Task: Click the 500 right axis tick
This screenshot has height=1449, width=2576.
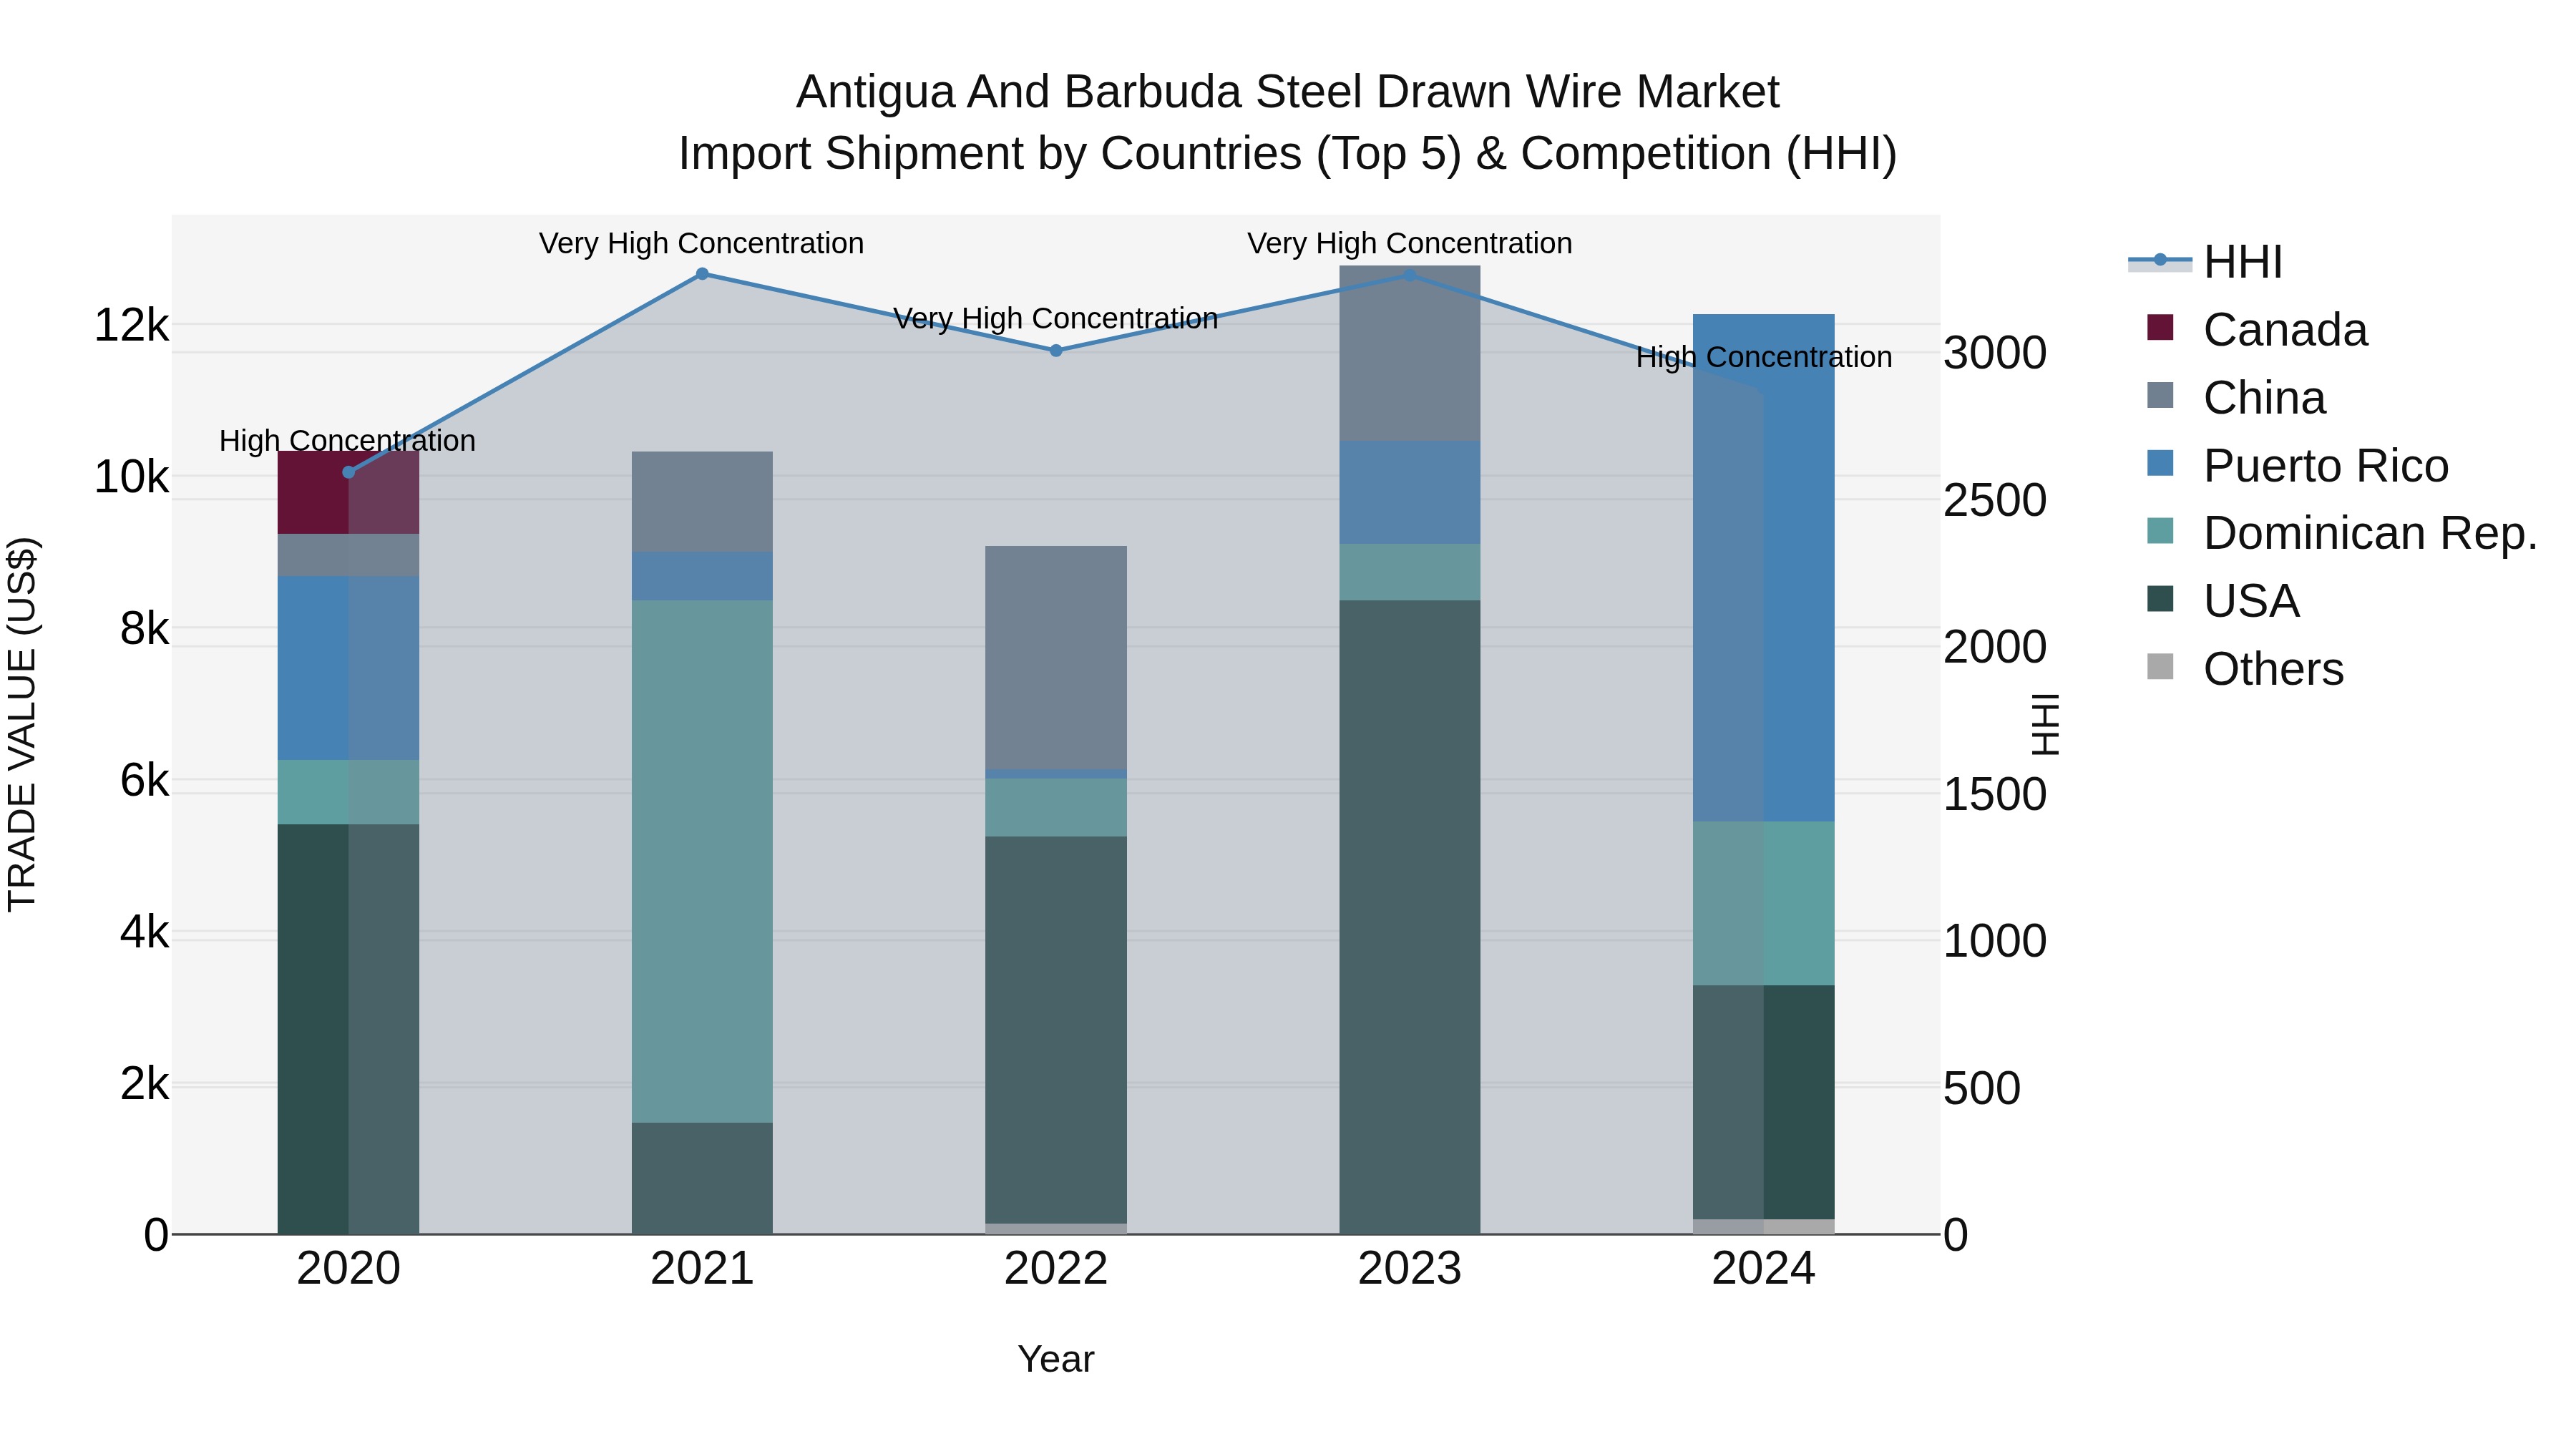Action: [1982, 1088]
